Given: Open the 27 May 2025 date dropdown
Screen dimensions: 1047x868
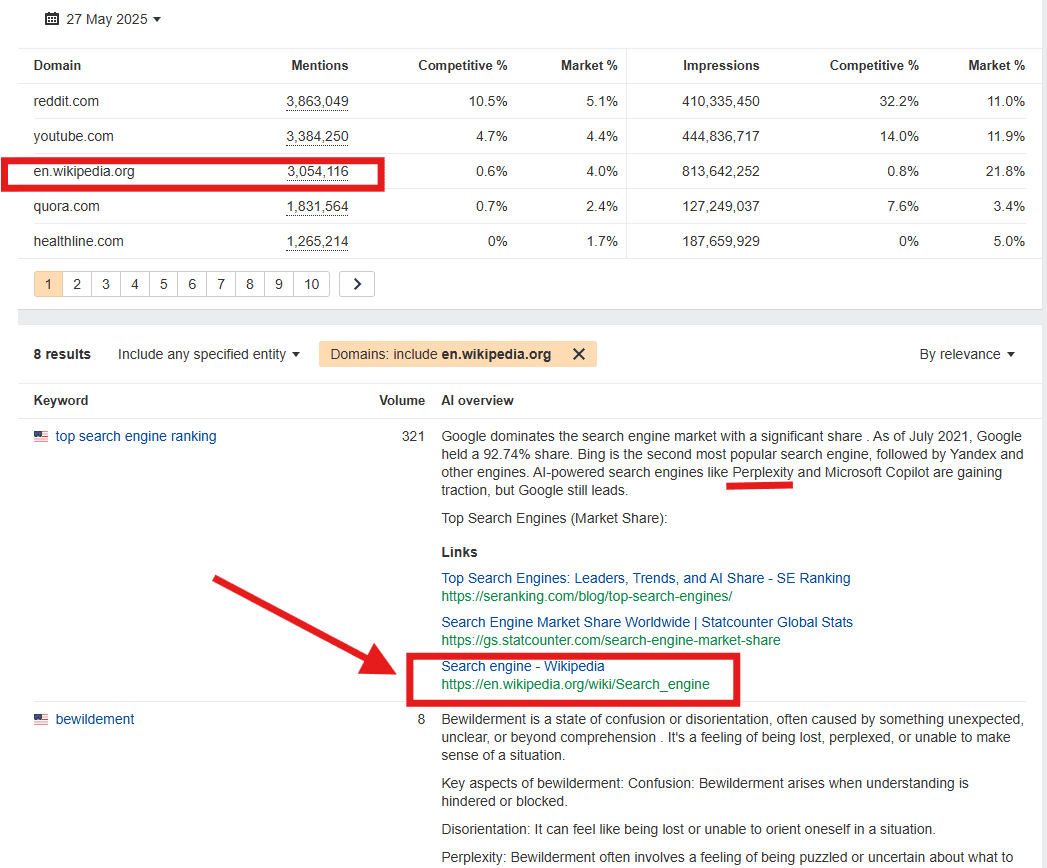Looking at the screenshot, I should tap(103, 19).
